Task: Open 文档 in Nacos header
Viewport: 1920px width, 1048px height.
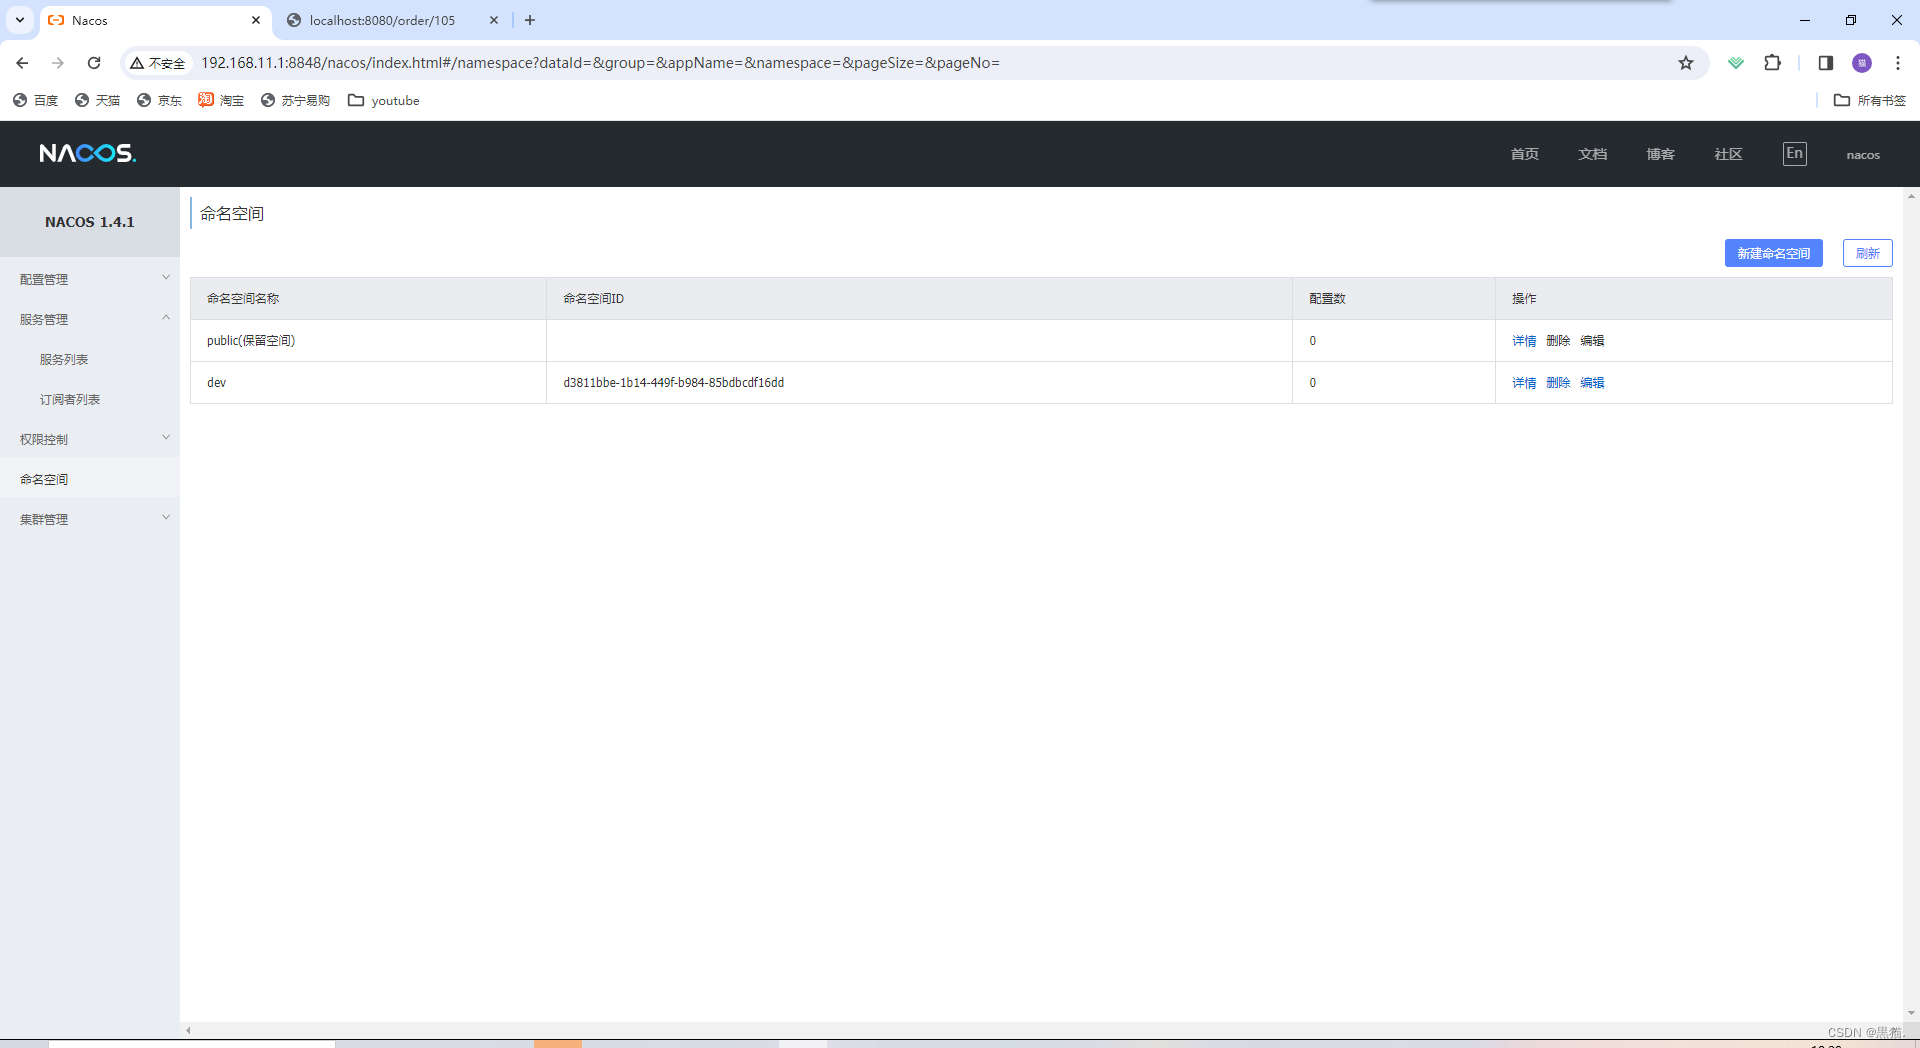Action: pos(1592,154)
